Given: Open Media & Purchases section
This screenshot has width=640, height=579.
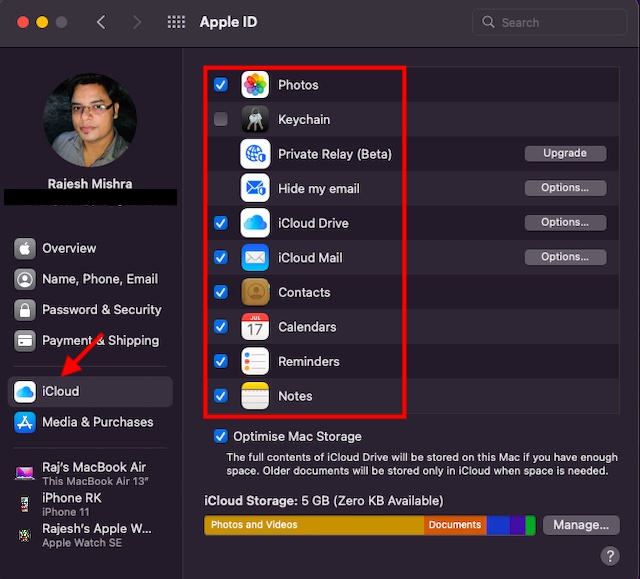Looking at the screenshot, I should (x=90, y=422).
